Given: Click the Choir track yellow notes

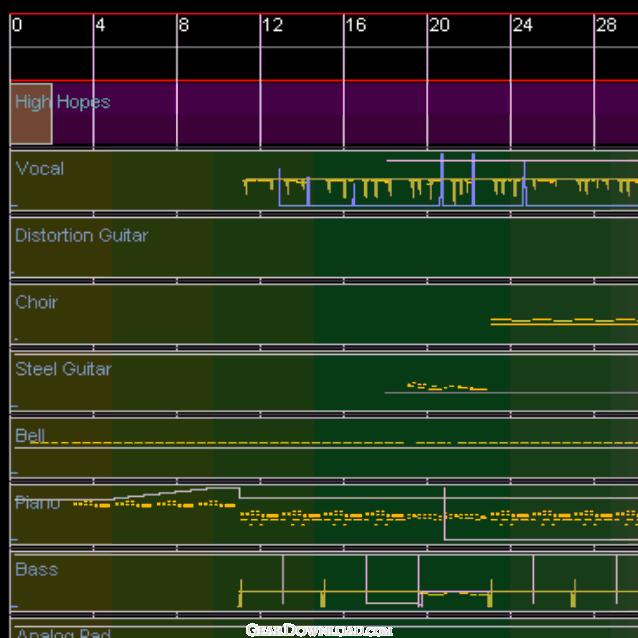Looking at the screenshot, I should (x=564, y=321).
